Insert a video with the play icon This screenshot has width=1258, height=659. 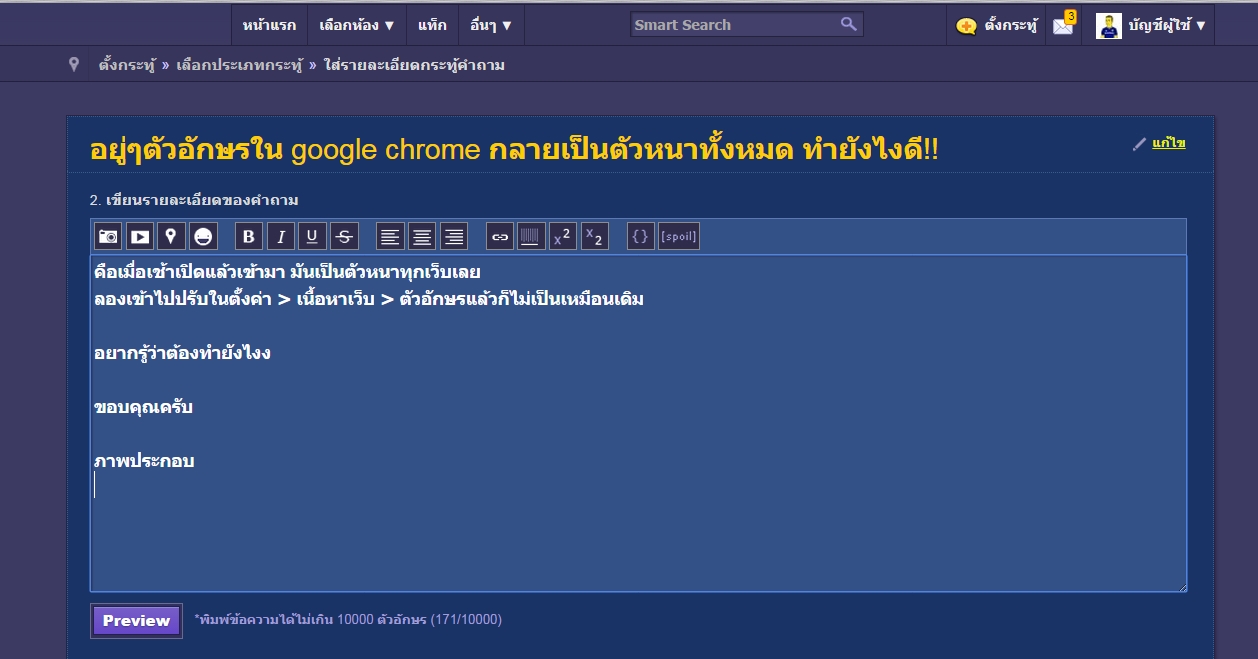tap(140, 236)
